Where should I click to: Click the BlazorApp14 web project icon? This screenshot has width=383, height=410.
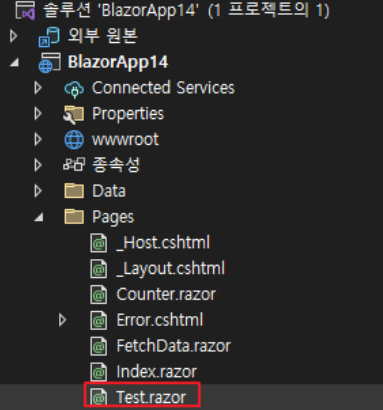[50, 62]
